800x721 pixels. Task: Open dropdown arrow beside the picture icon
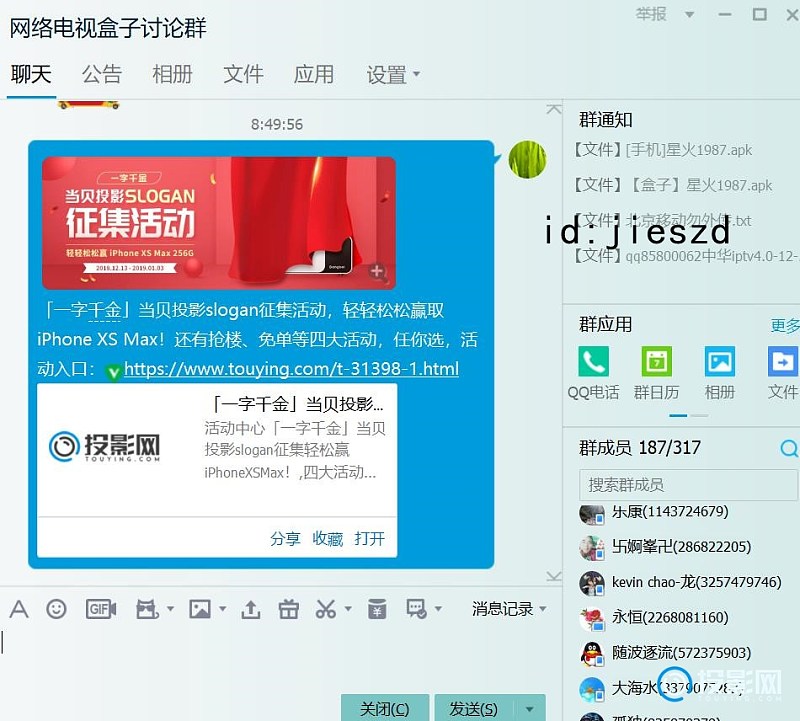pyautogui.click(x=222, y=609)
